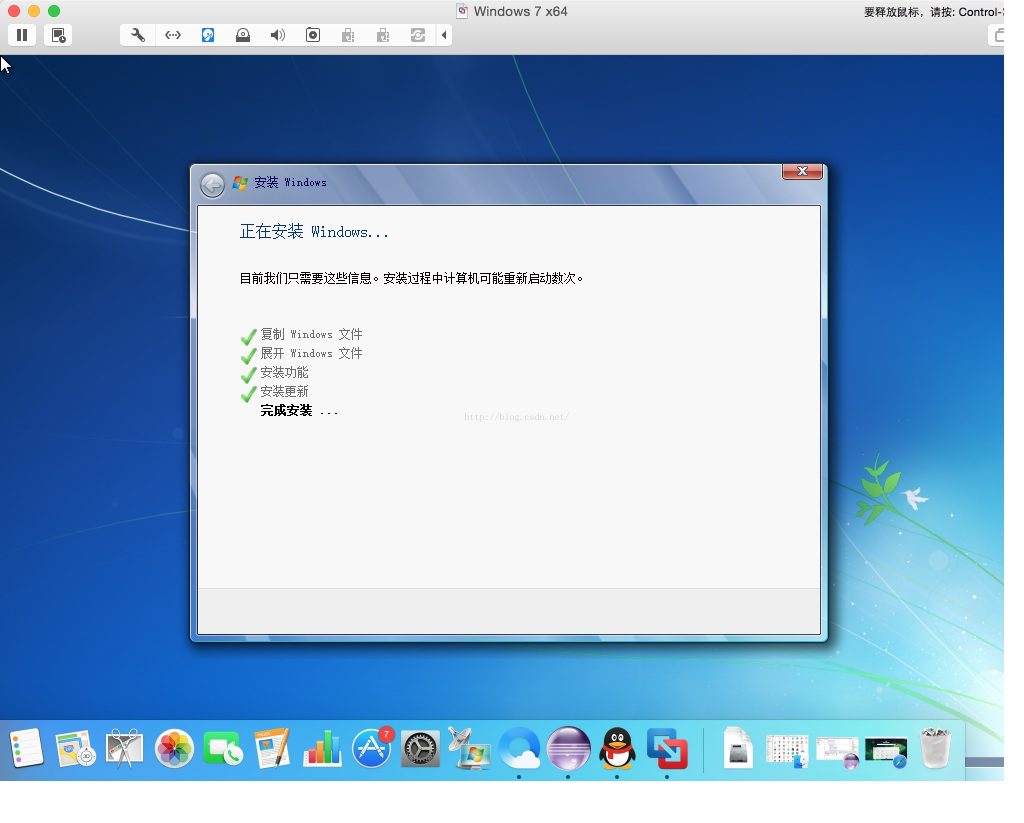
Task: Open the disk image document in Dock
Action: 738,749
